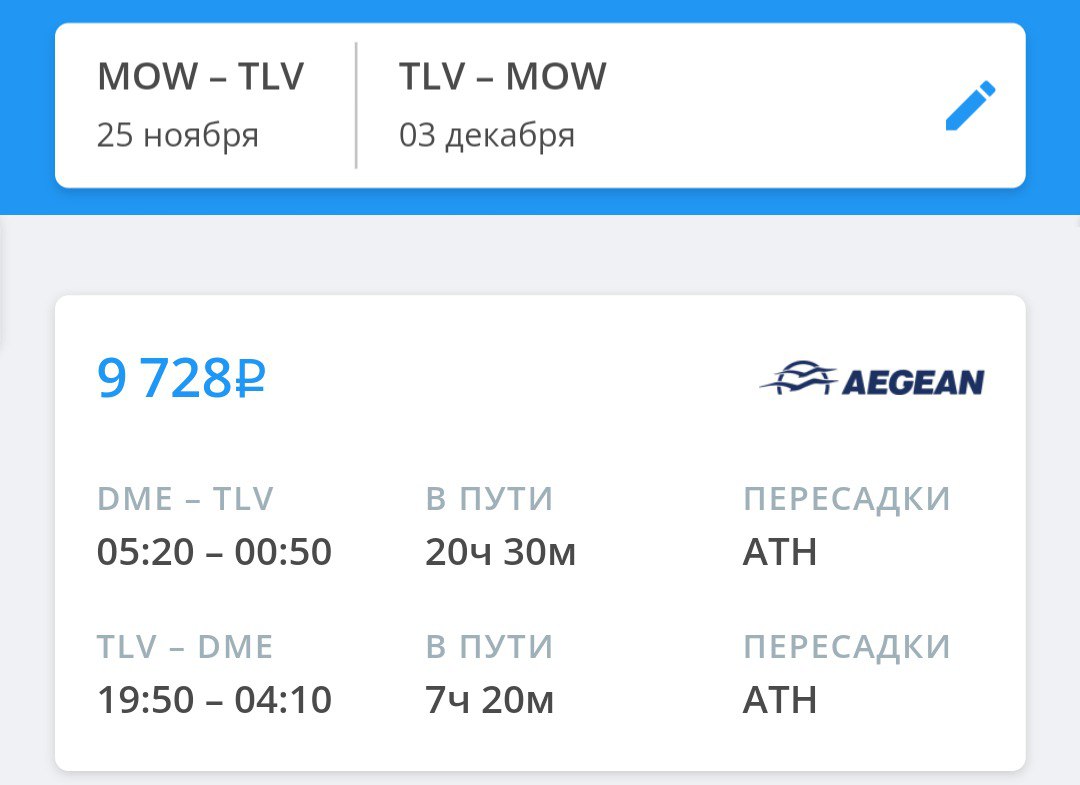The width and height of the screenshot is (1080, 785).
Task: Tap the pencil edit search icon
Action: click(x=970, y=107)
